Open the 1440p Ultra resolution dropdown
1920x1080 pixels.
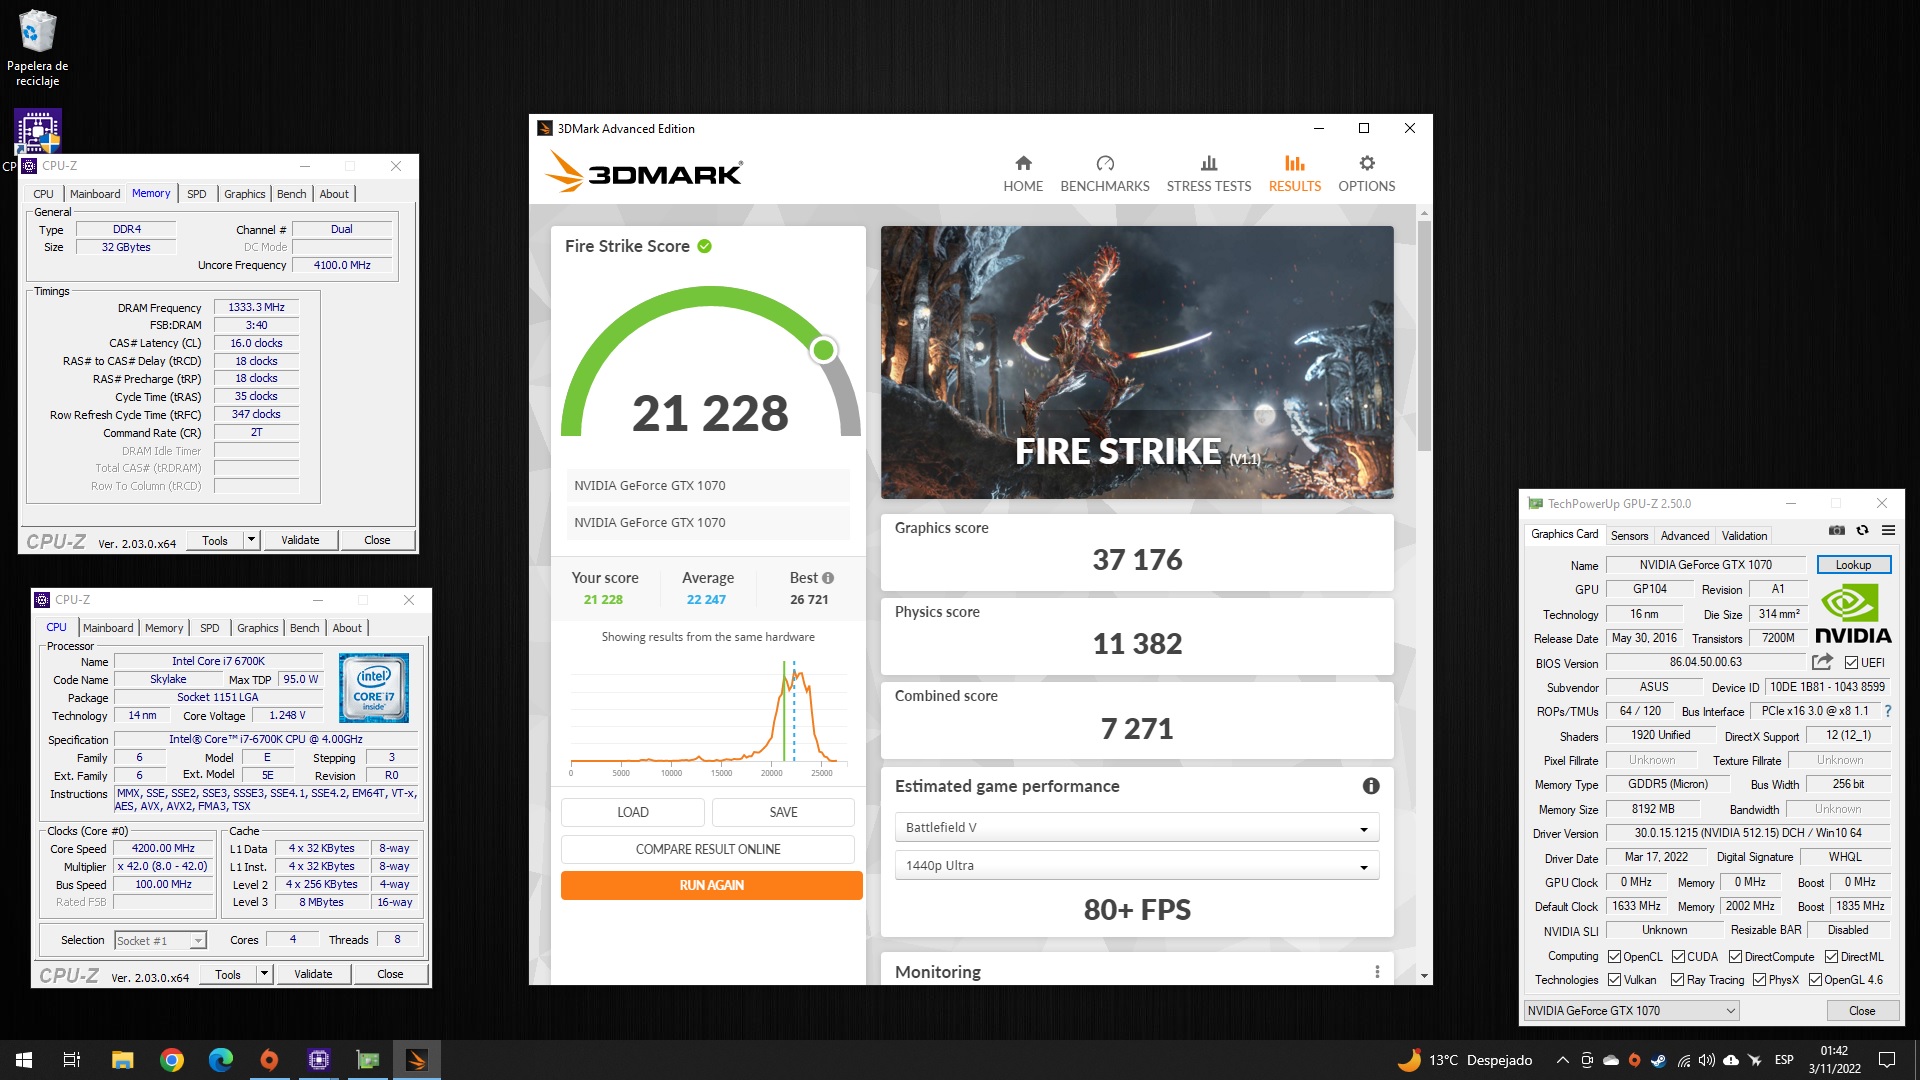1137,866
